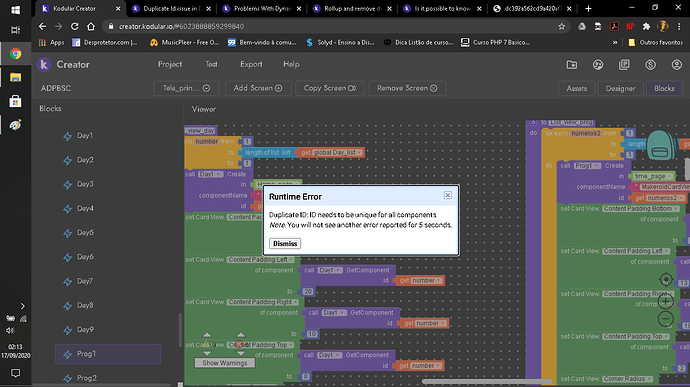
Task: Select Day5 in the Blocks list
Action: 108,232
